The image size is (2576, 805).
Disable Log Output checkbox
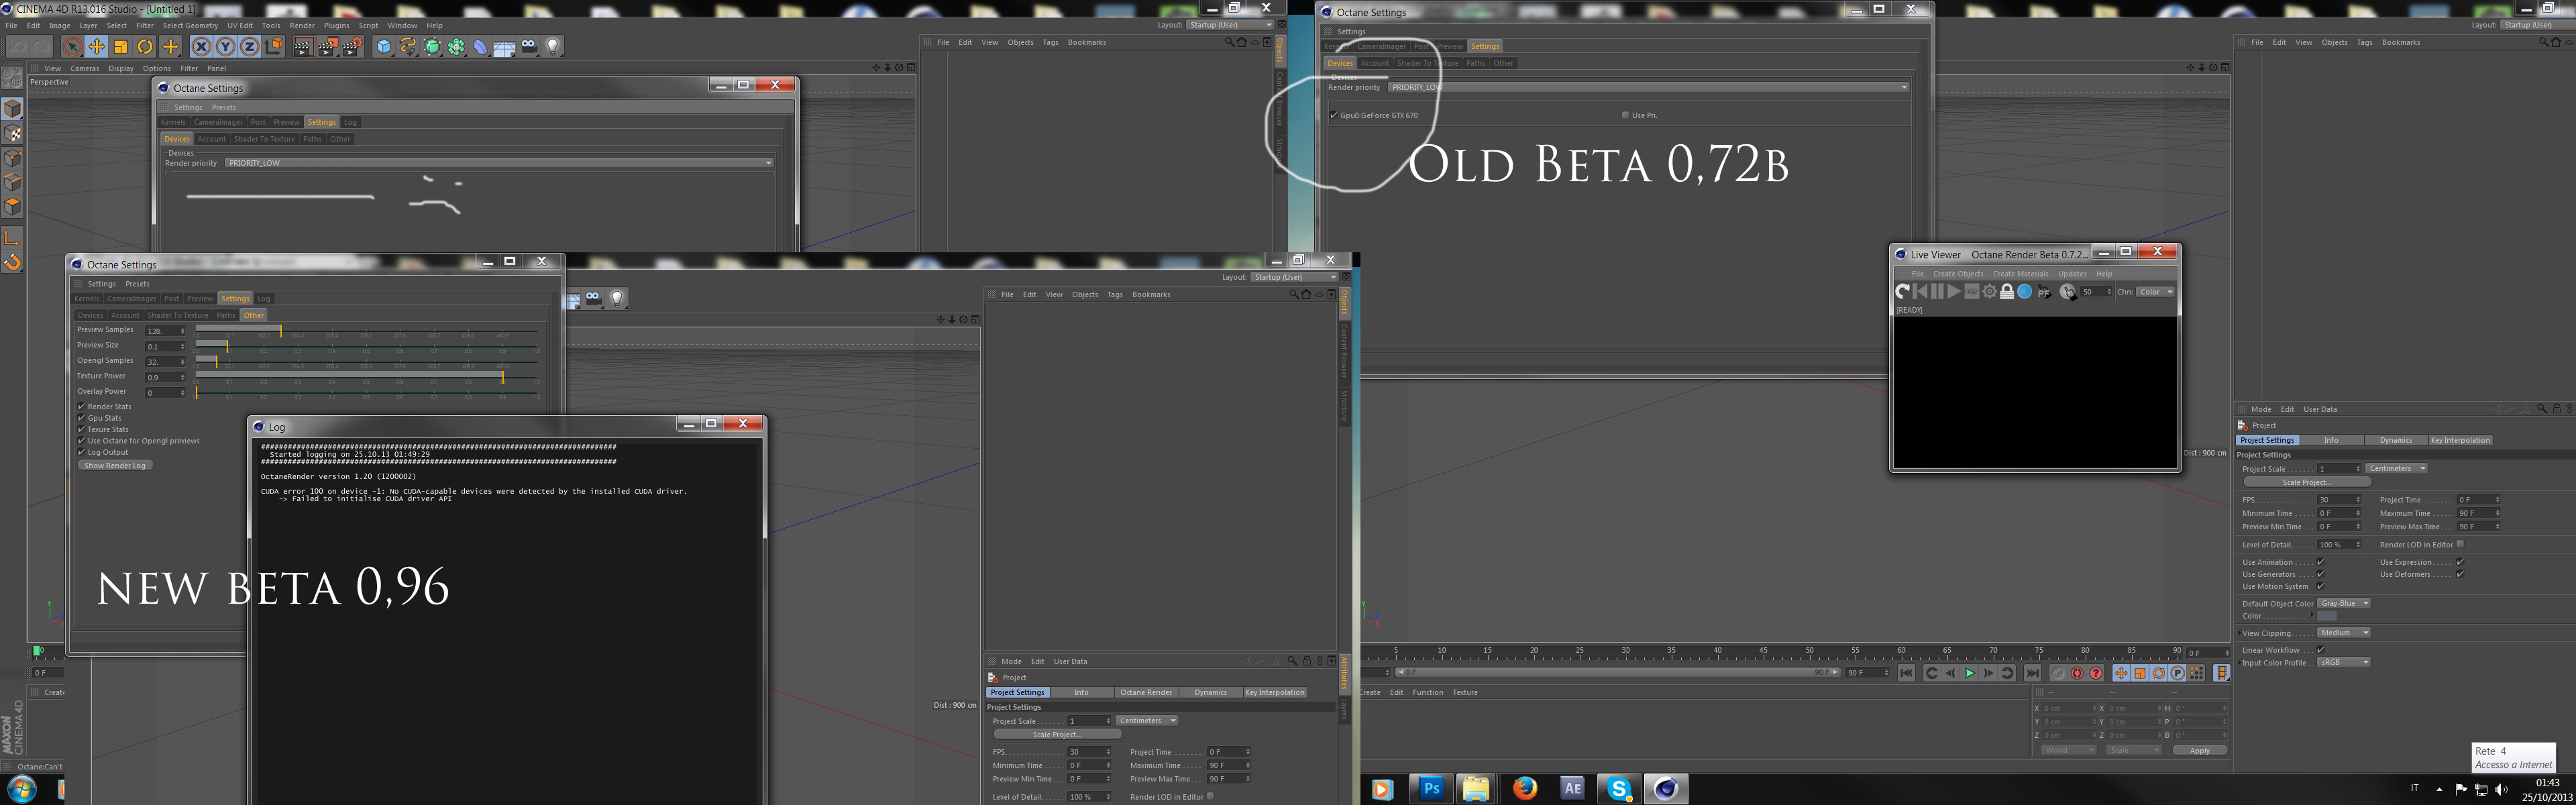coord(82,452)
